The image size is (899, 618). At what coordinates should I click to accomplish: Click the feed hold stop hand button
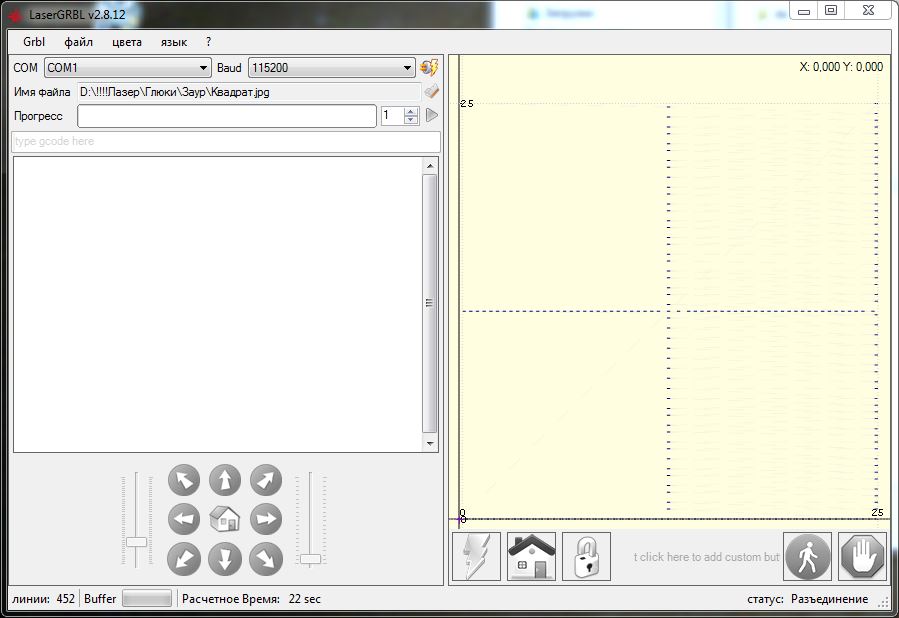pos(862,556)
